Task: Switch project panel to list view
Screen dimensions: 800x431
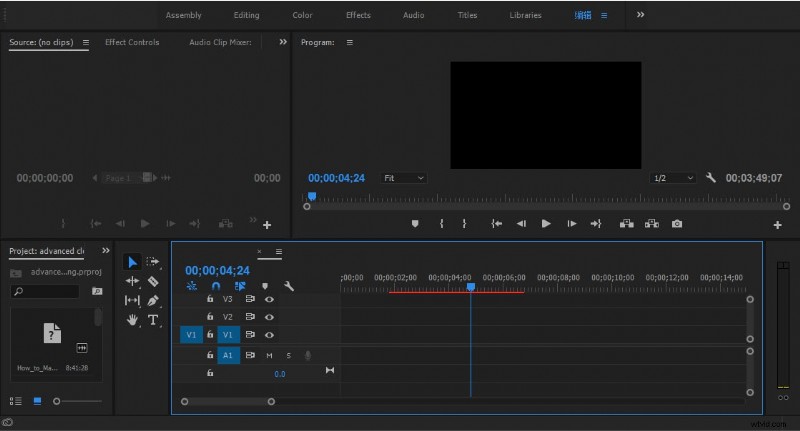Action: [x=16, y=401]
